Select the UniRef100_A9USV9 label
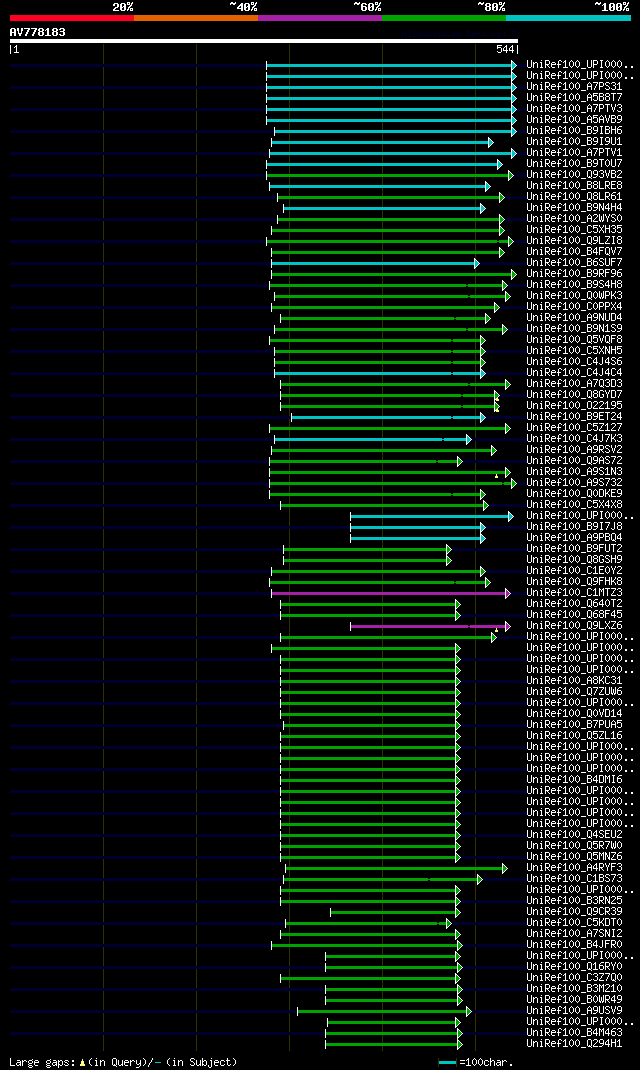 tap(574, 1010)
